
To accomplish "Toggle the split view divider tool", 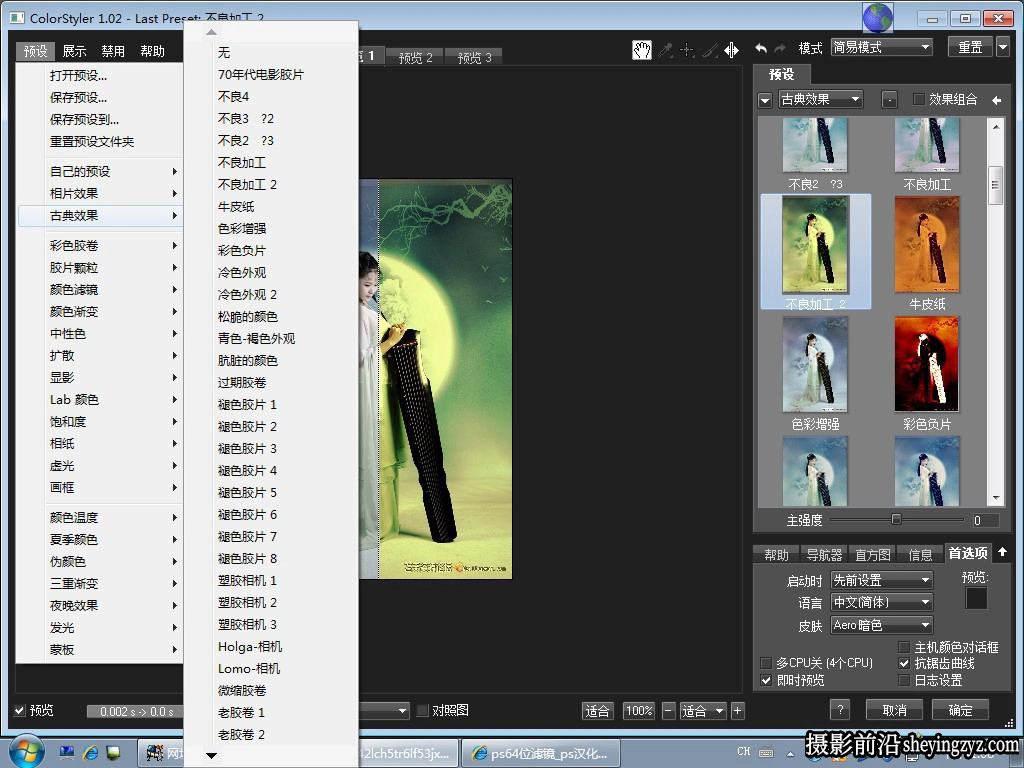I will click(x=731, y=50).
